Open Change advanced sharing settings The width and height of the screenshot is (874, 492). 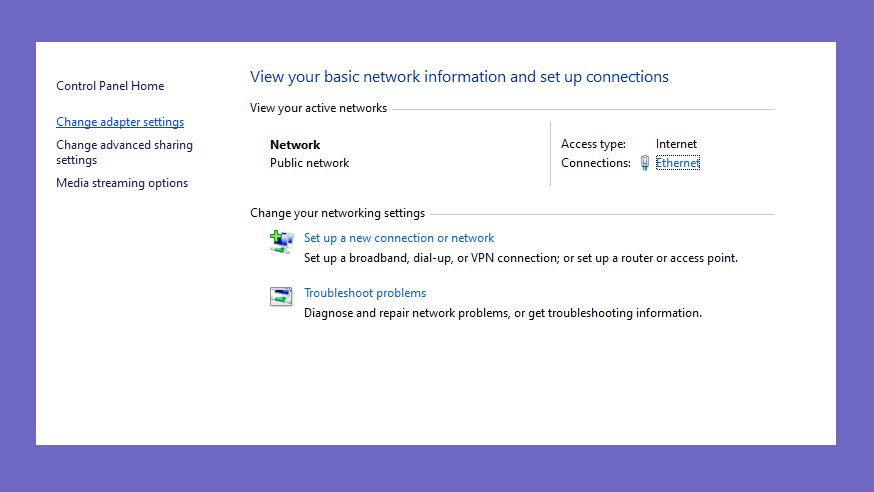click(124, 152)
